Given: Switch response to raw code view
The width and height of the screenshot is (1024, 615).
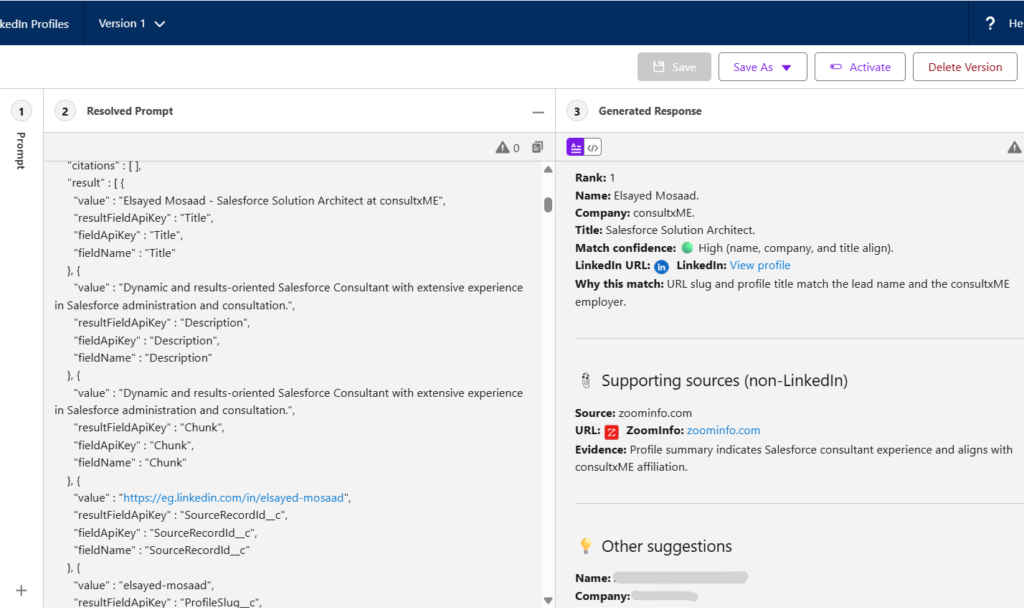Looking at the screenshot, I should click(592, 148).
